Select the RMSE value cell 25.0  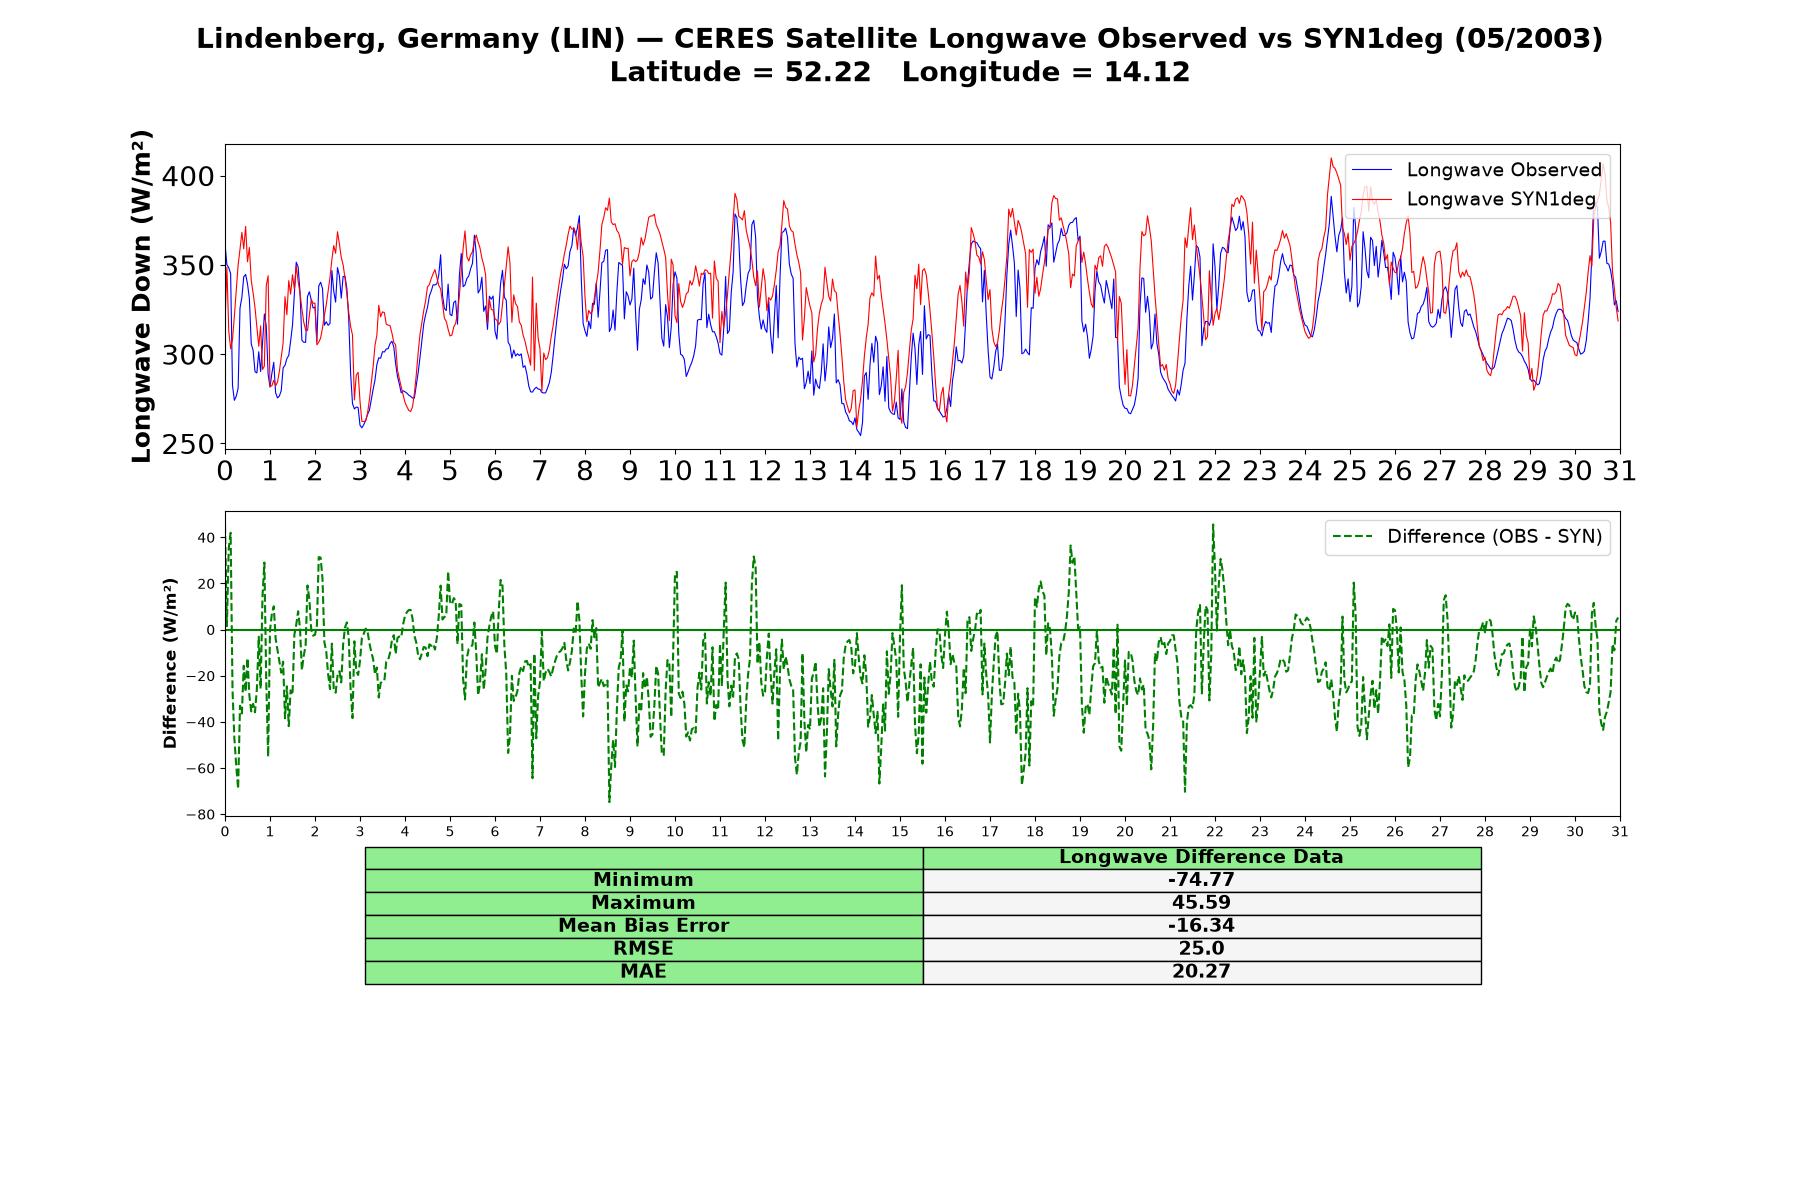click(x=1201, y=949)
